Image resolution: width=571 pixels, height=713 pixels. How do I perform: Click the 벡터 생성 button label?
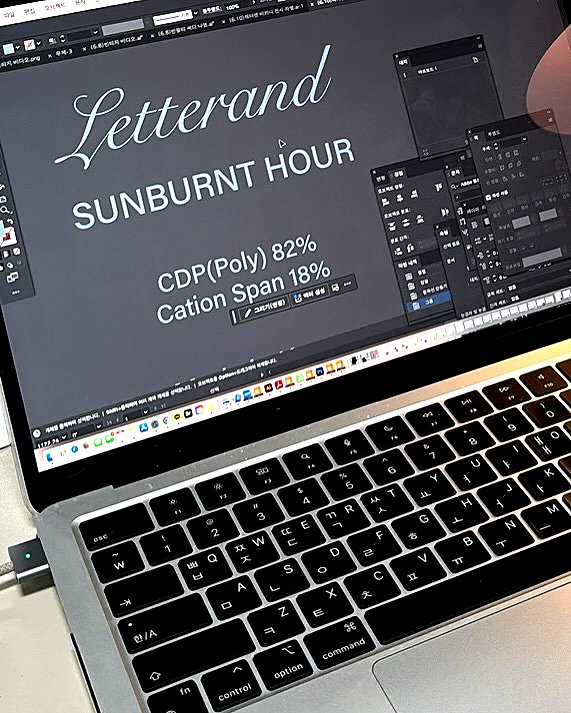315,292
